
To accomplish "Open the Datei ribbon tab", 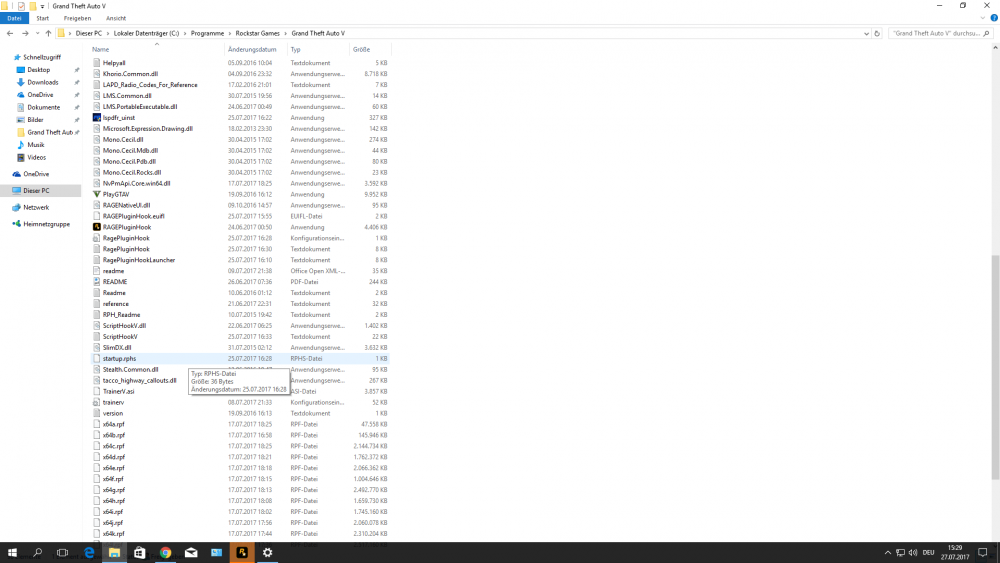I will [14, 18].
